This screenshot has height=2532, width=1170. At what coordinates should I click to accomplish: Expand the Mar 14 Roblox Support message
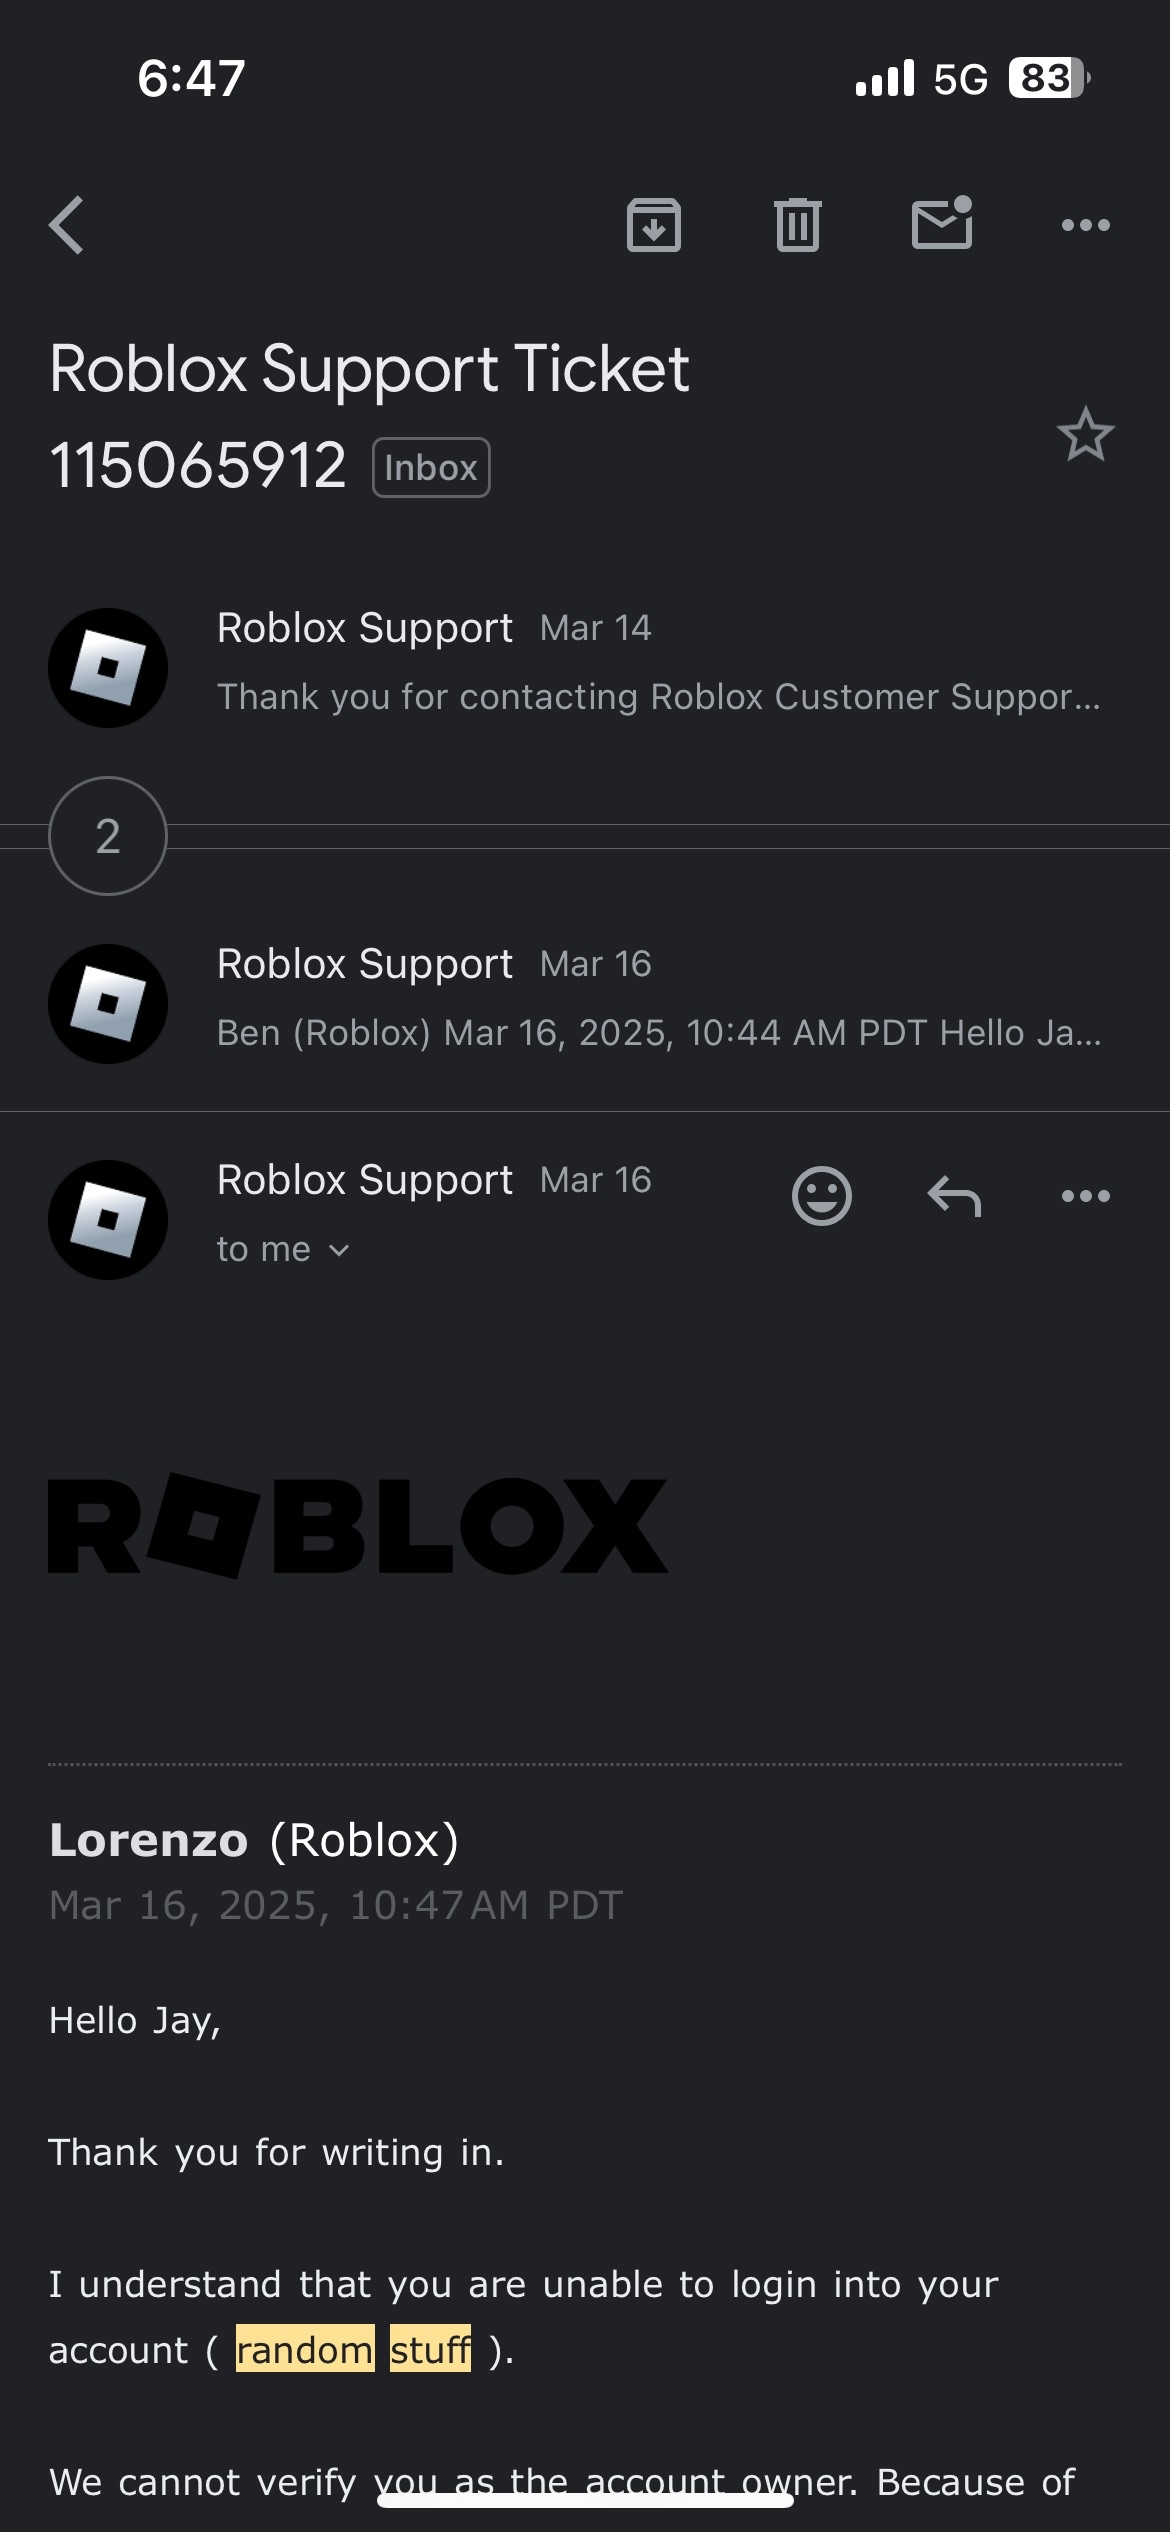click(x=658, y=664)
